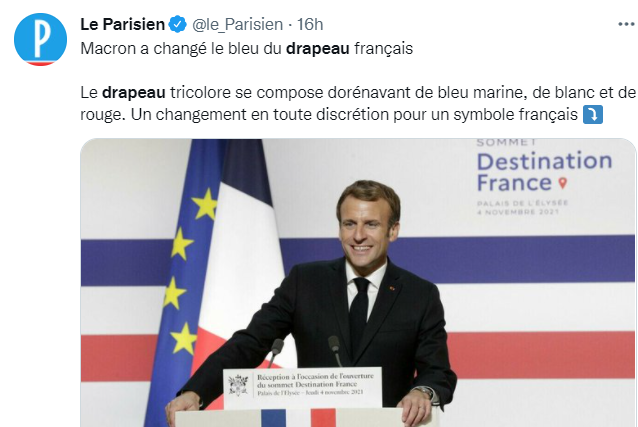
Task: Click the red location pin beside "France"
Action: (562, 183)
